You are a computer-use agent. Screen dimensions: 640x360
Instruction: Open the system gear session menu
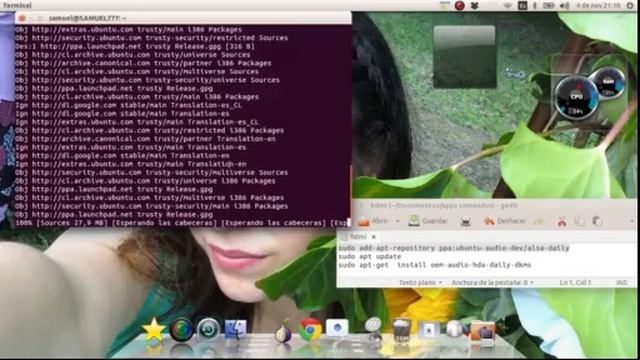[x=631, y=5]
